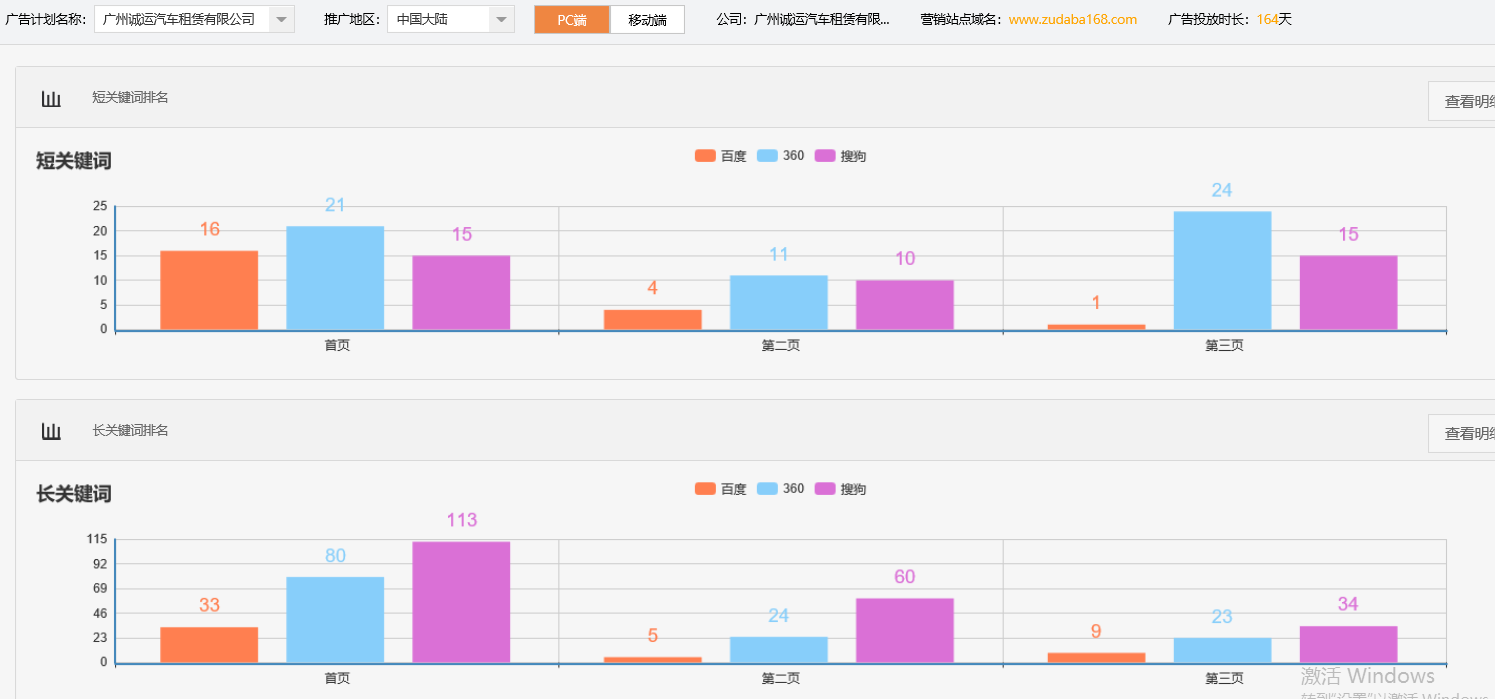
Task: Open the www.zudaba168.com site link
Action: (x=1071, y=18)
